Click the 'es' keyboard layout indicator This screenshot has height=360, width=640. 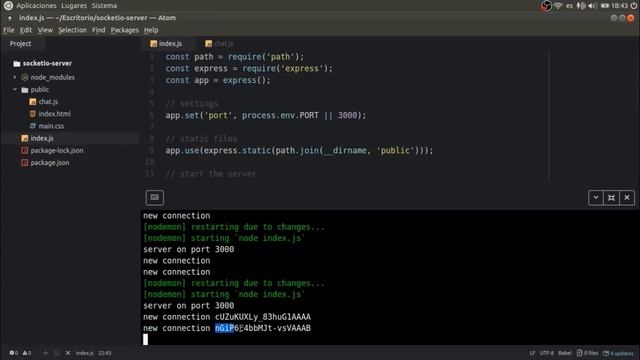[x=569, y=6]
